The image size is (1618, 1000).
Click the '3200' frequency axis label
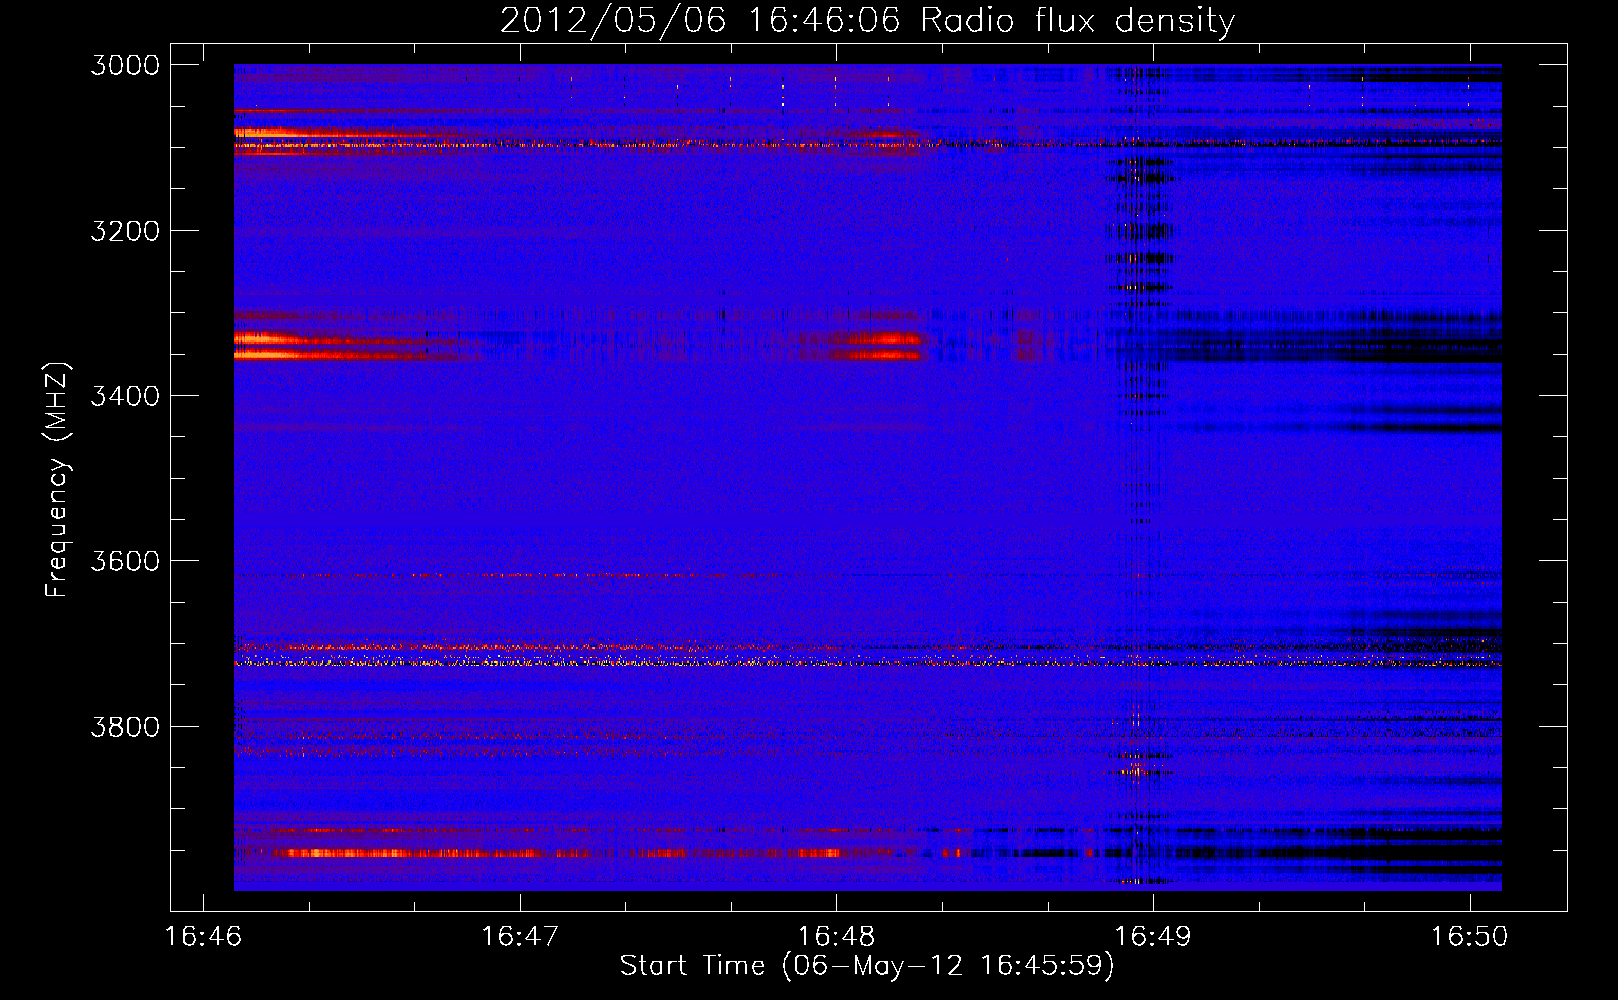click(125, 231)
